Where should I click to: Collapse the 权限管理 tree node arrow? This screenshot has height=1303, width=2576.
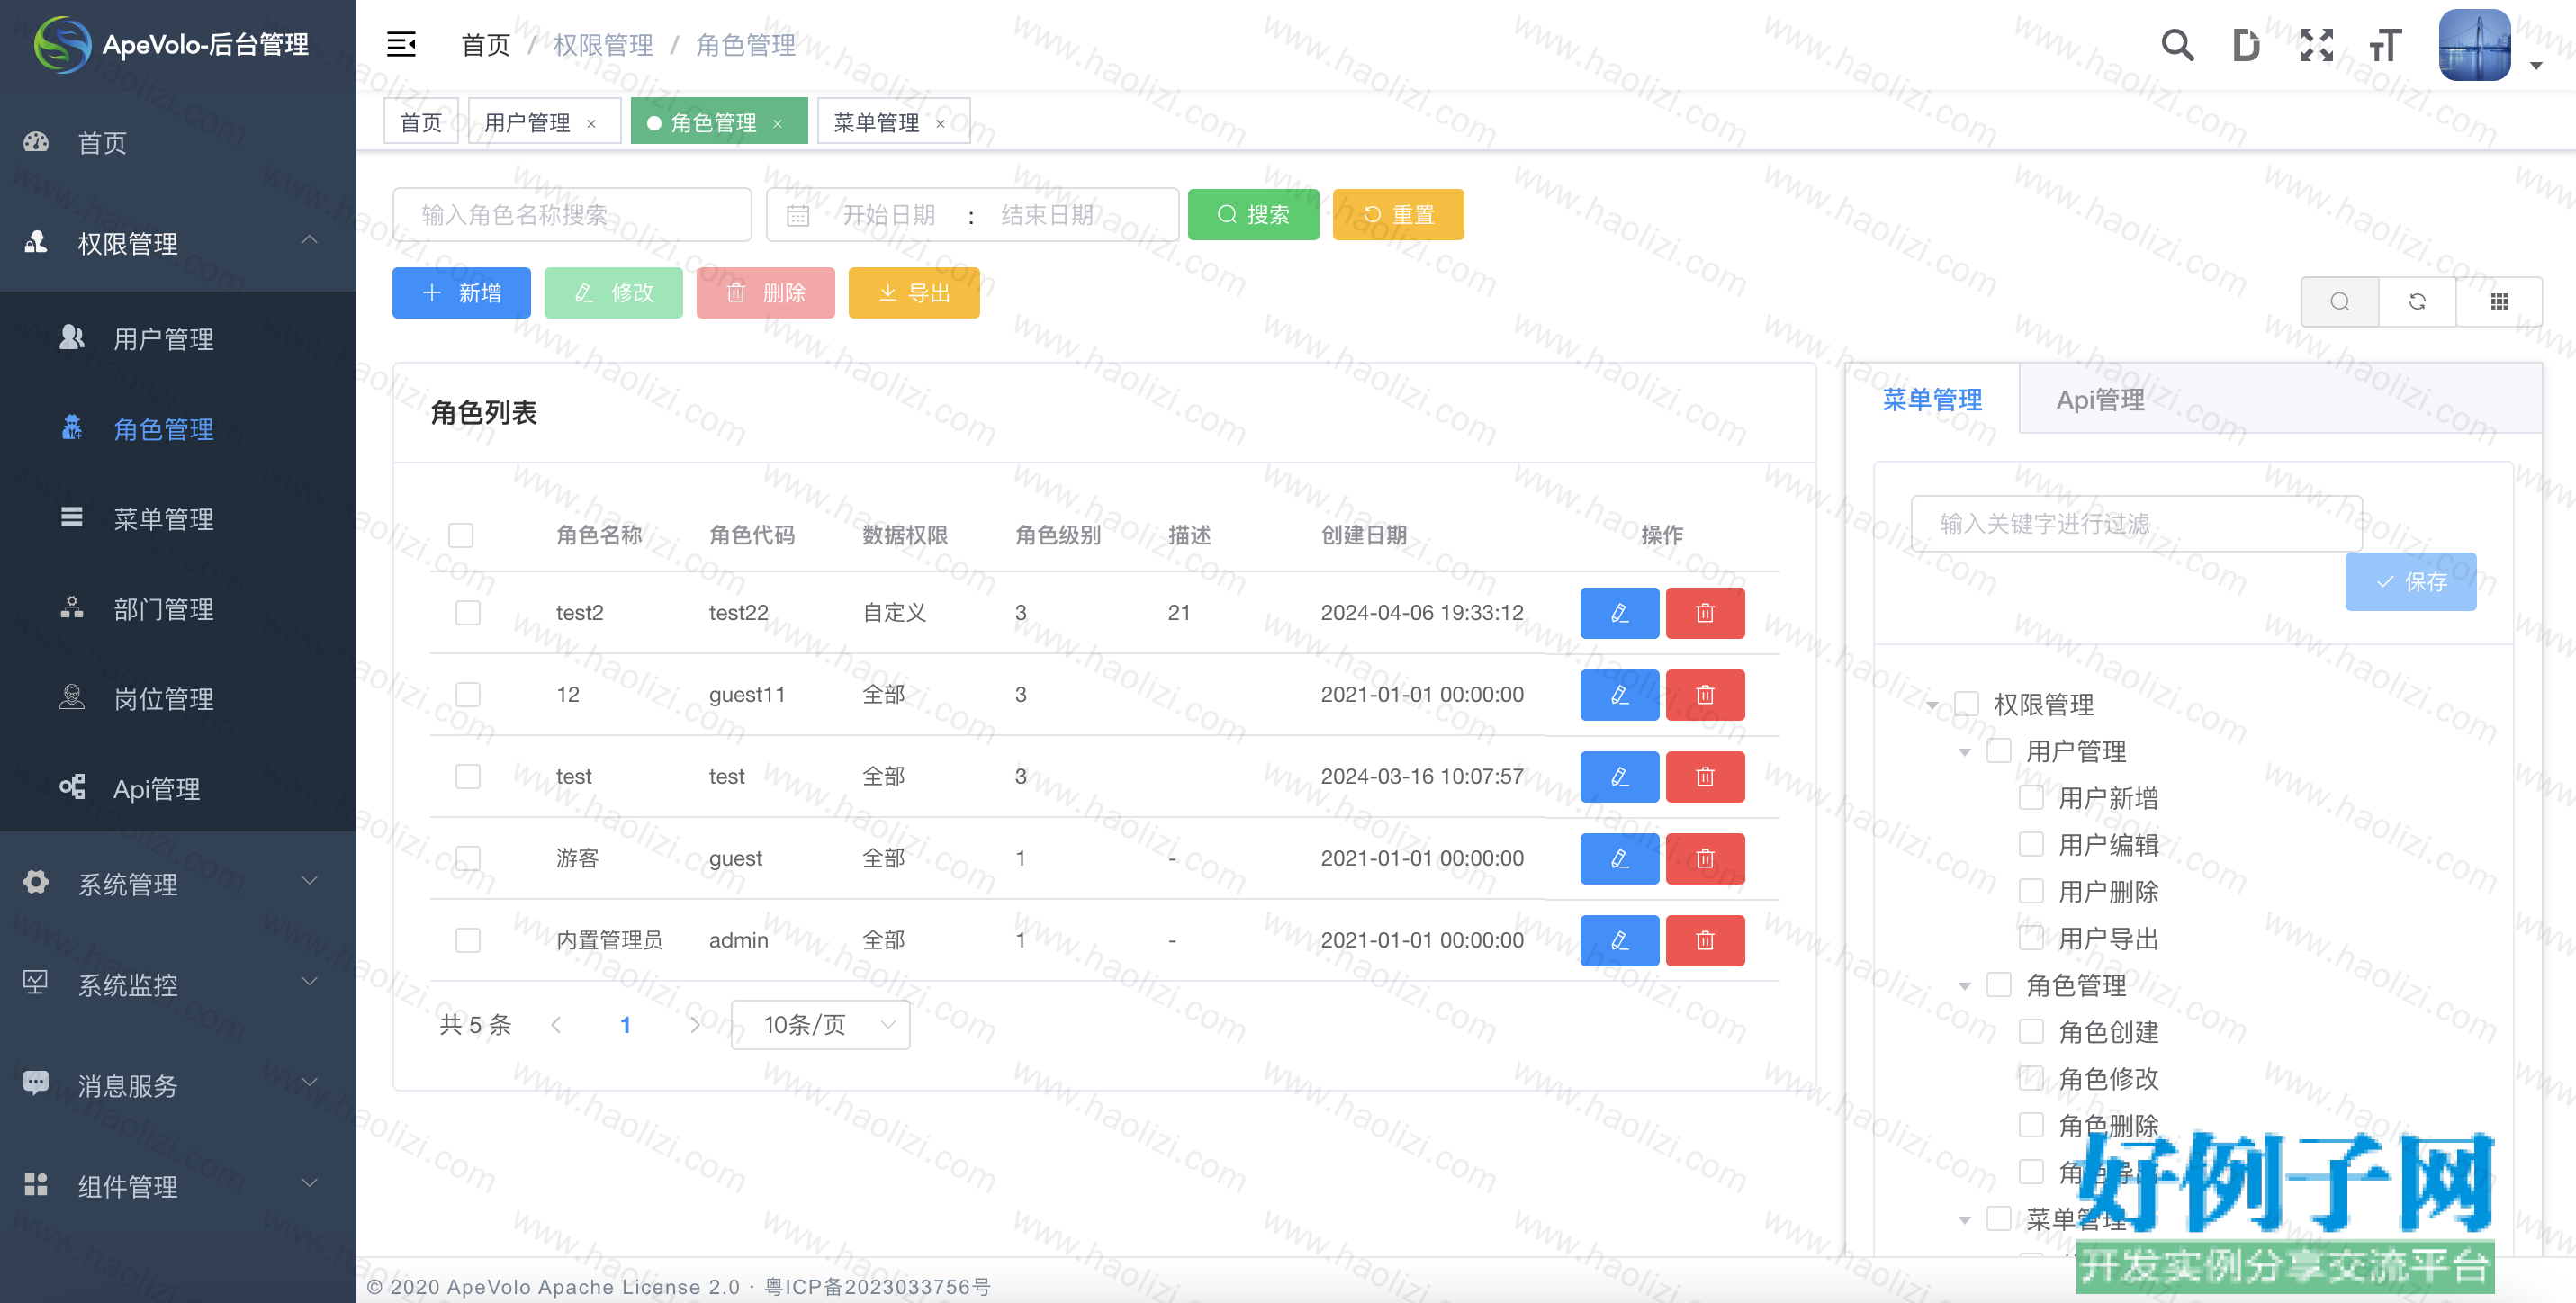tap(1932, 705)
